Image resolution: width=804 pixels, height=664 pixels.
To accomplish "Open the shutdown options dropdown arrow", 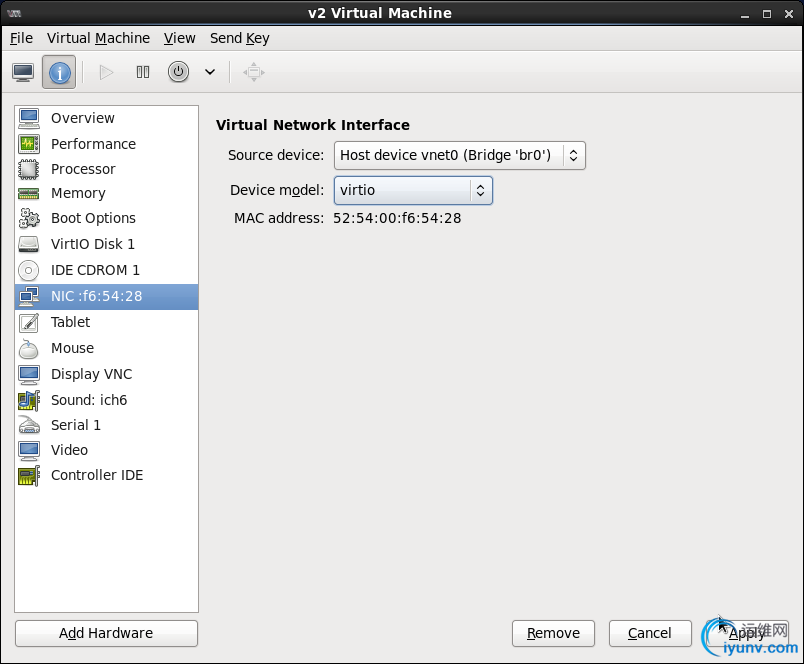I will coord(210,72).
